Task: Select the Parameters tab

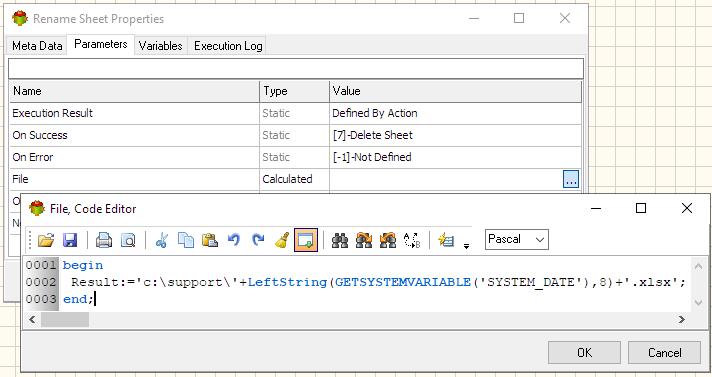Action: 100,44
